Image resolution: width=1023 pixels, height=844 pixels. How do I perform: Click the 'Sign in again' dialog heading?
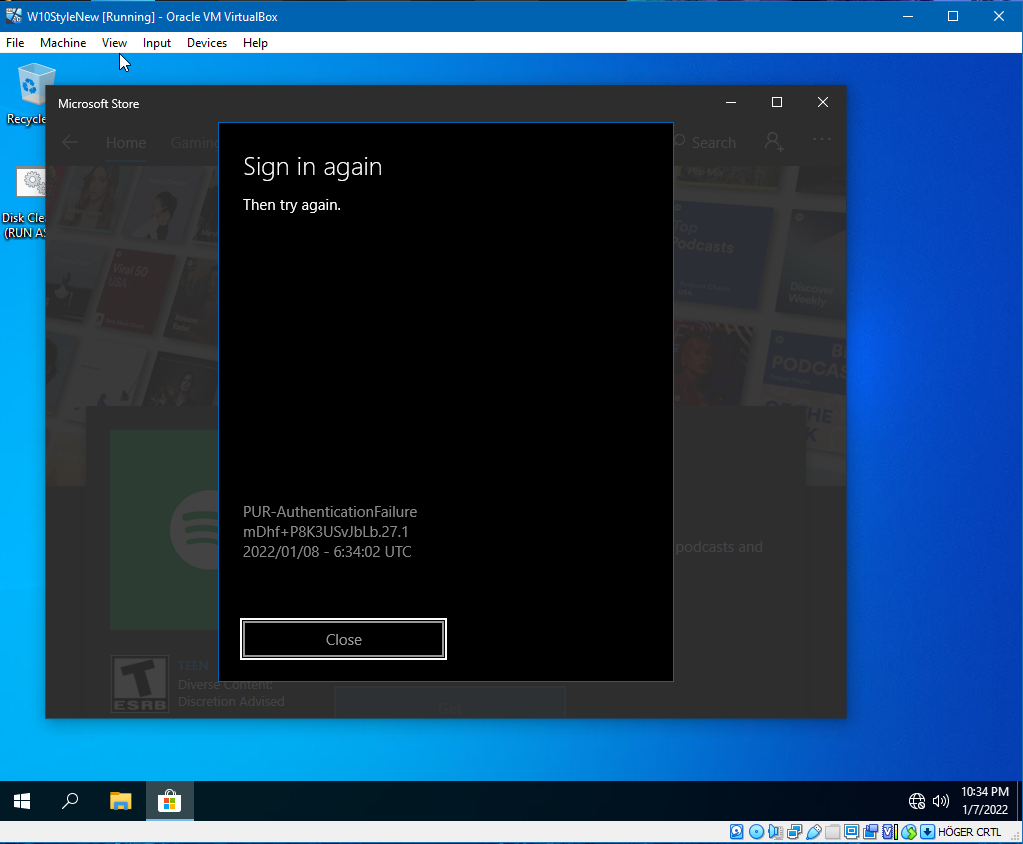click(x=312, y=166)
